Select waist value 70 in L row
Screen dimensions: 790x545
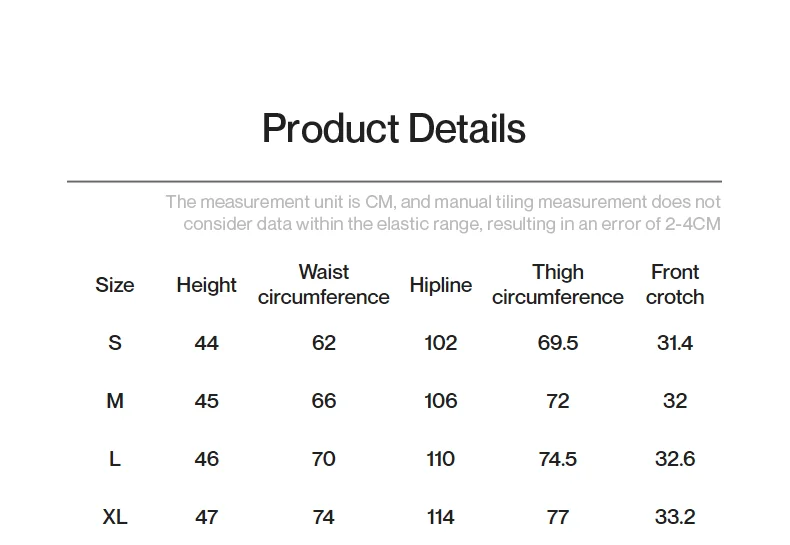click(323, 459)
